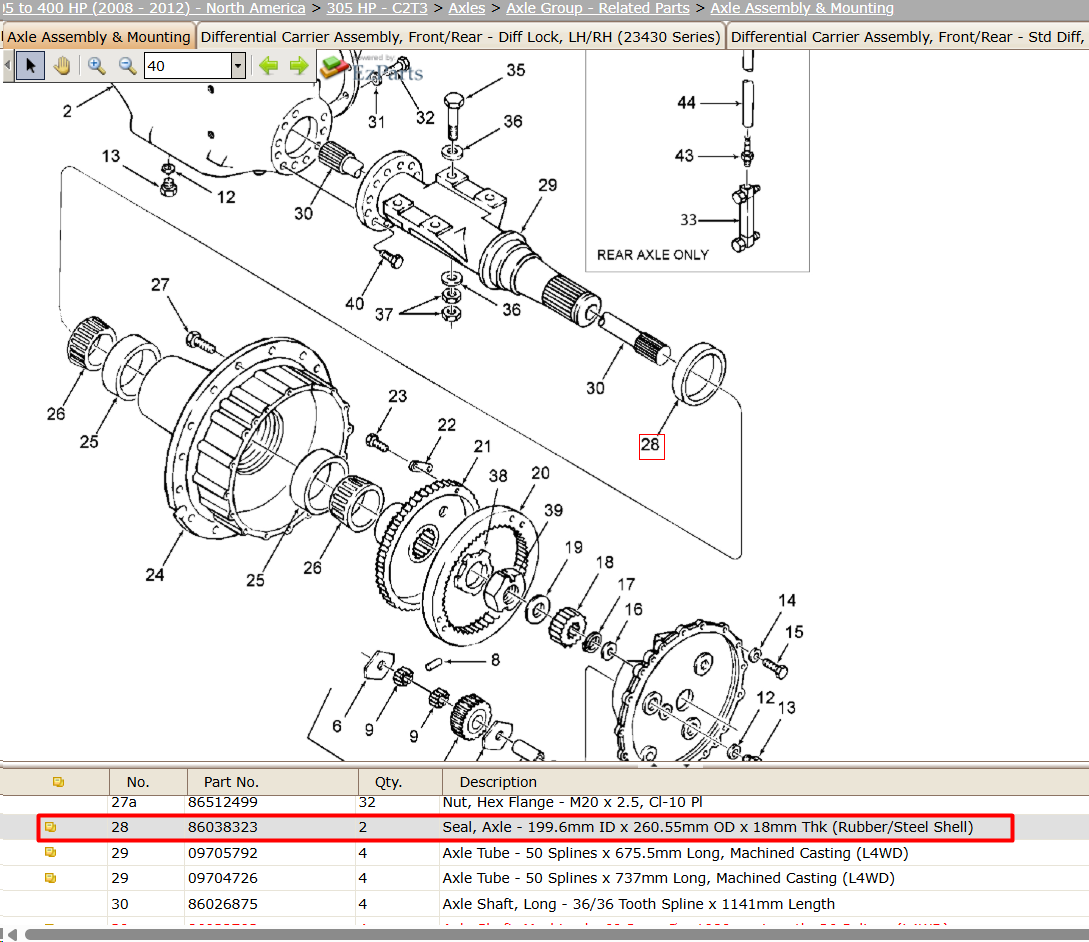This screenshot has width=1089, height=942.
Task: Select the pointer arrow tool
Action: pos(31,66)
